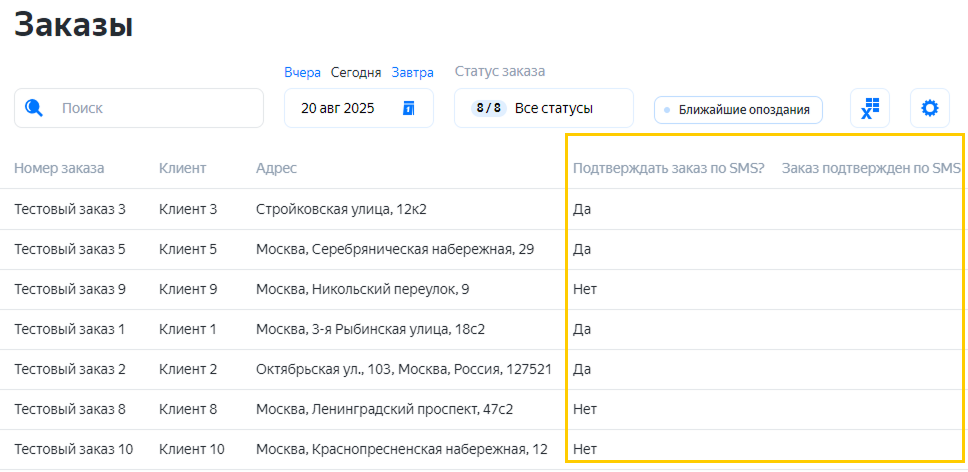Open the calendar date picker icon
The image size is (968, 472).
coord(408,108)
